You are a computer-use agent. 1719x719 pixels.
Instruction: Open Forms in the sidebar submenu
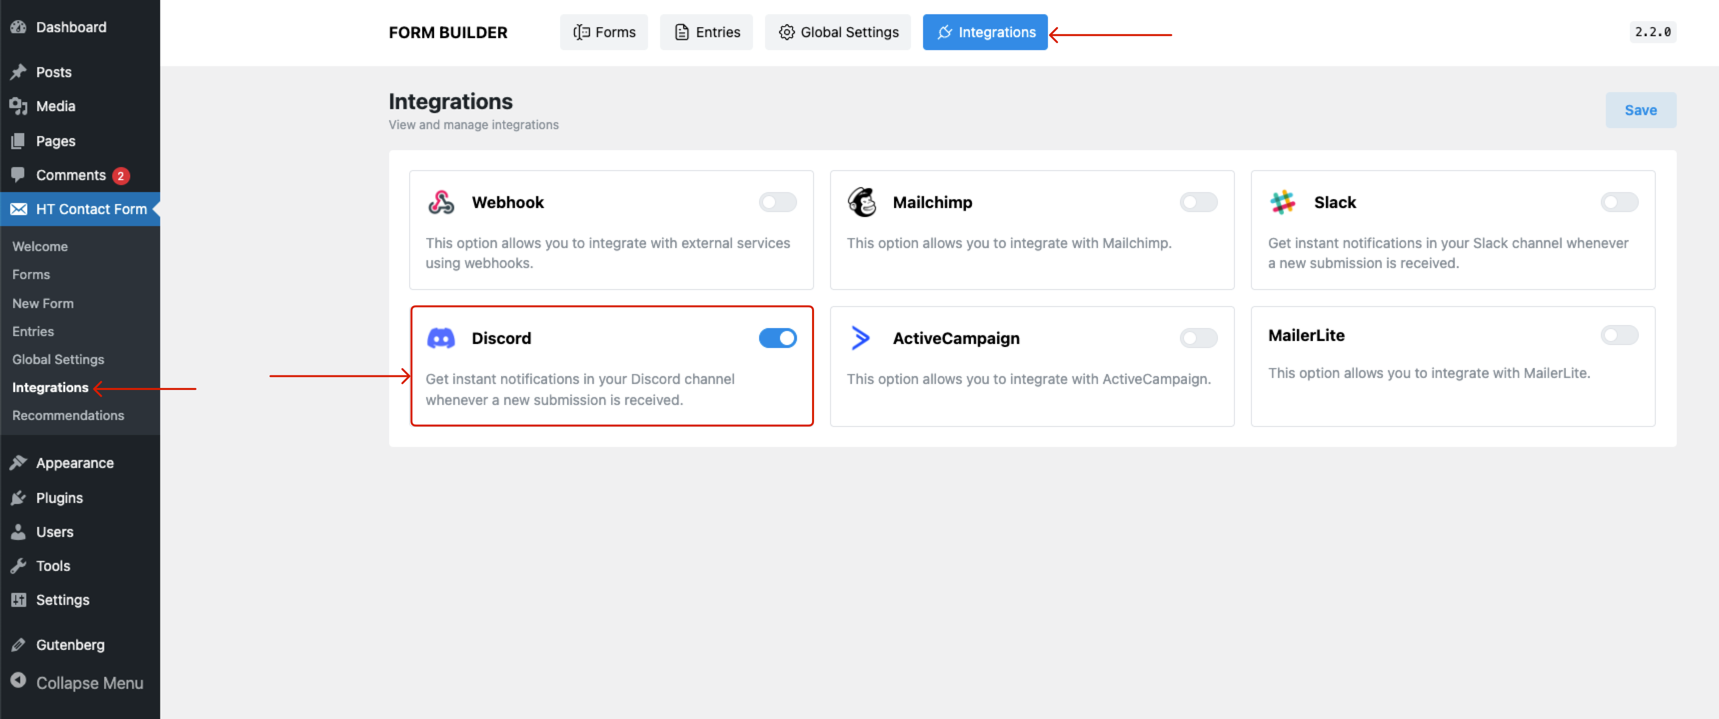pos(31,274)
